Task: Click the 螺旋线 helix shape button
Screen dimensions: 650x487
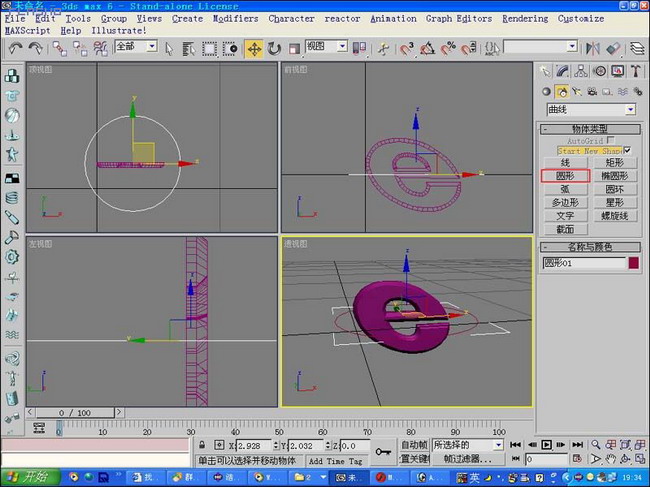Action: pos(614,216)
